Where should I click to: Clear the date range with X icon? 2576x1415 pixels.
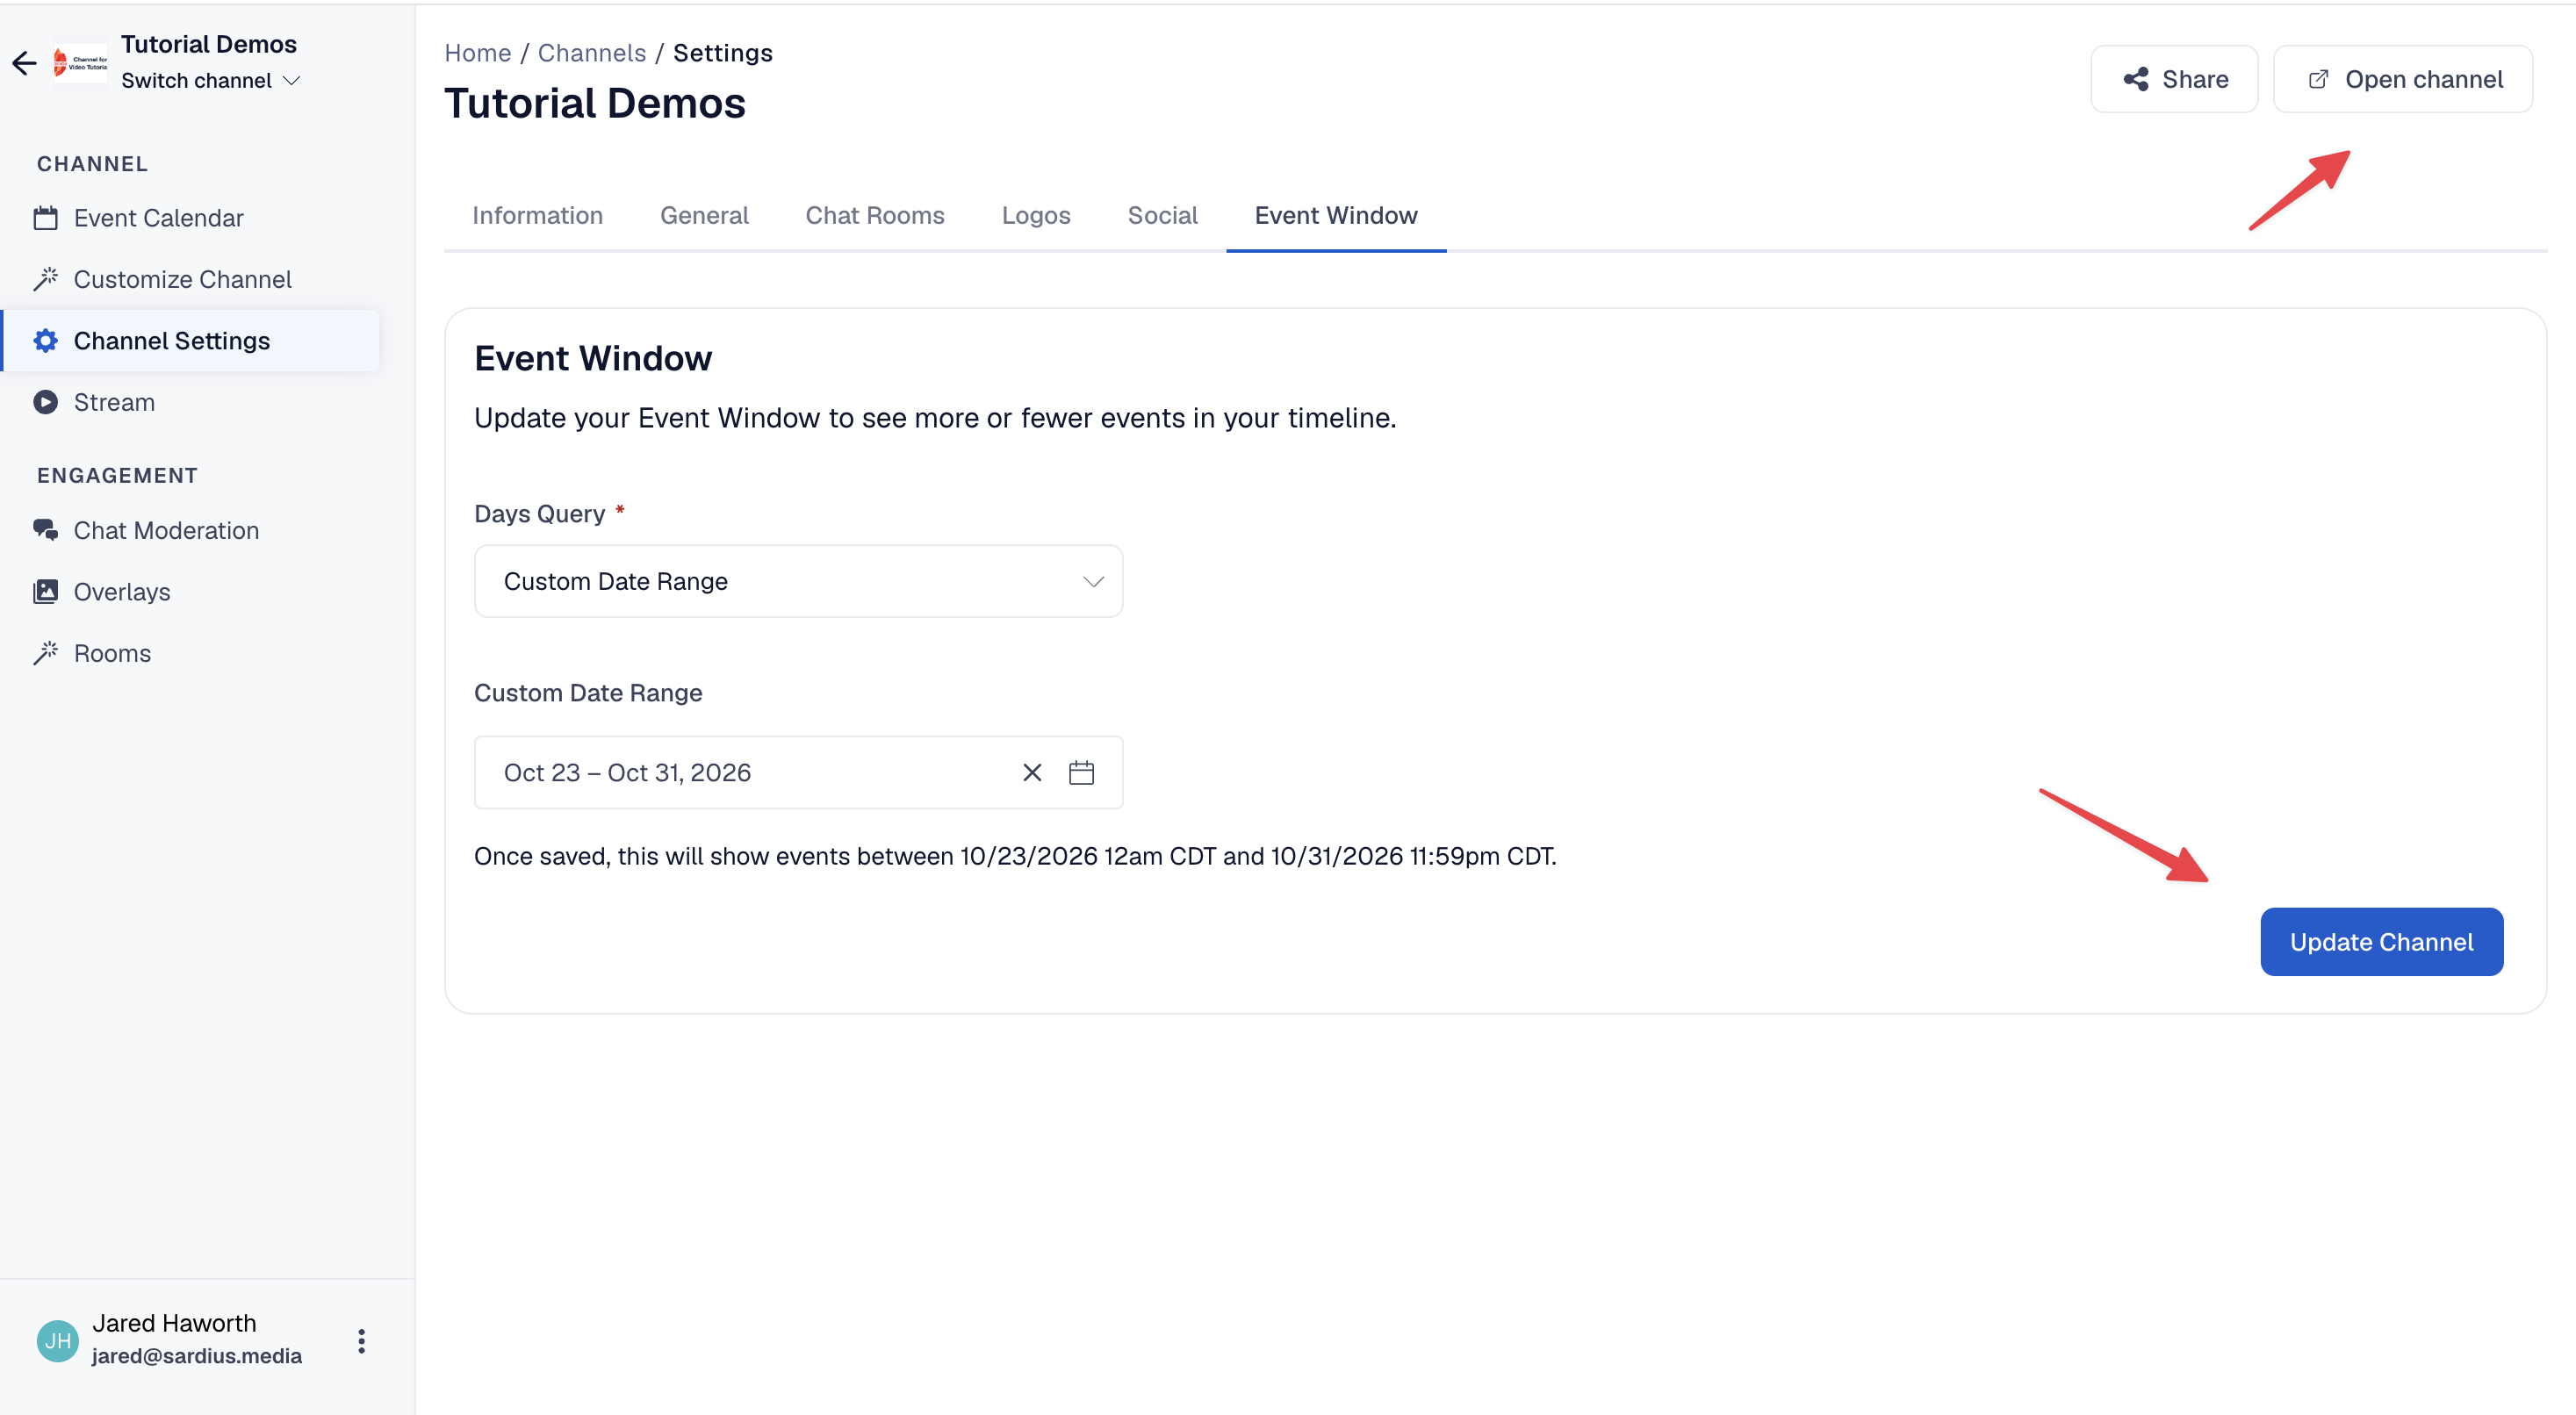pos(1032,772)
